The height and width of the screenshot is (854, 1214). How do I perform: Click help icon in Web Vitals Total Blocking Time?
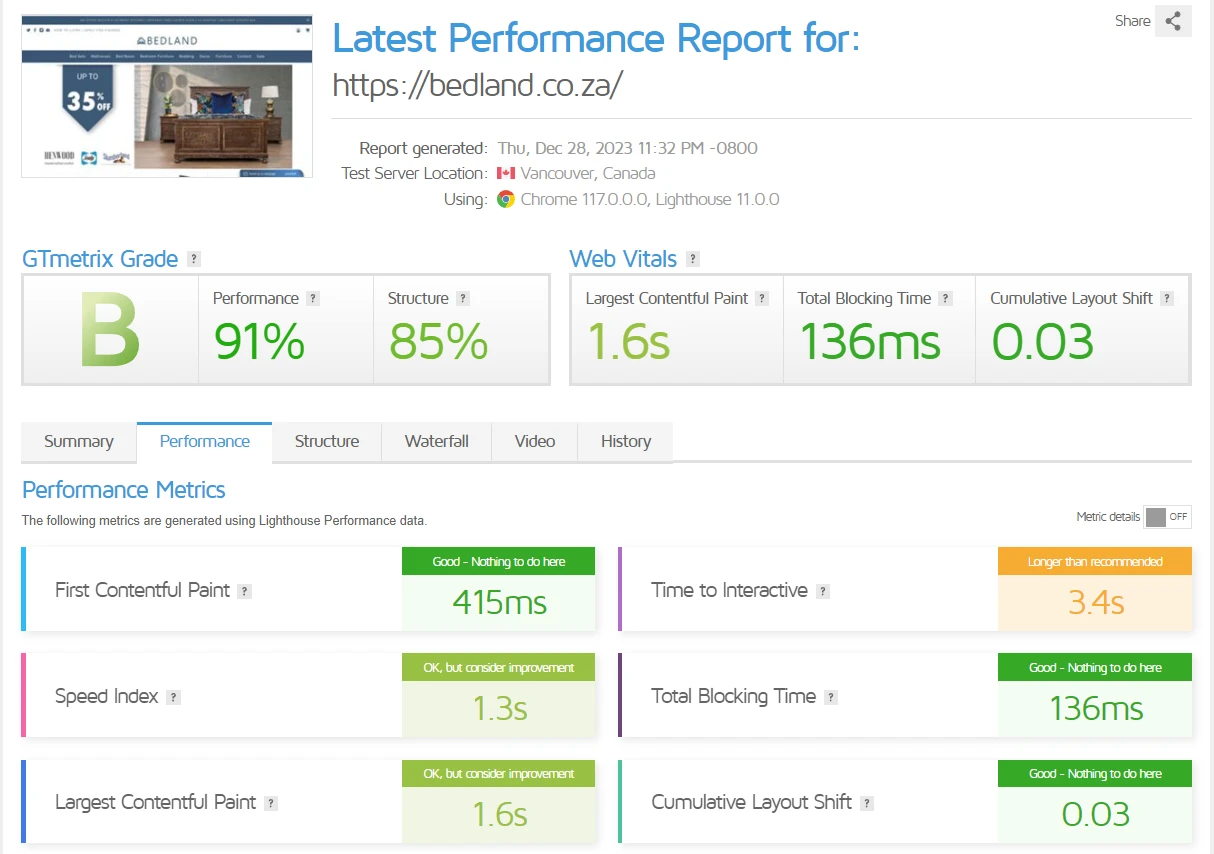[946, 298]
